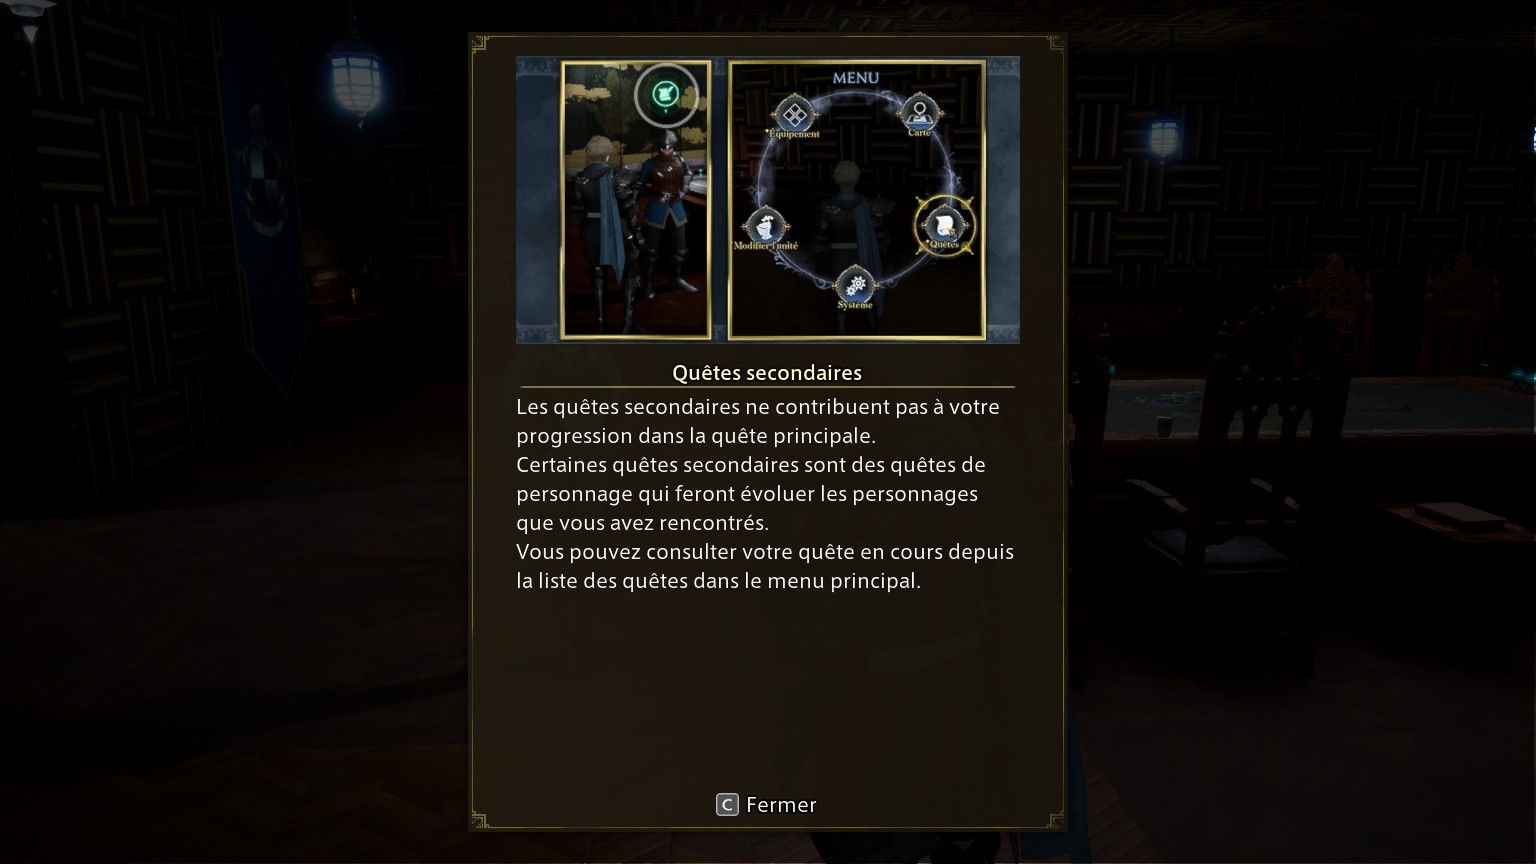Click the green quest marker above guard

pos(666,96)
